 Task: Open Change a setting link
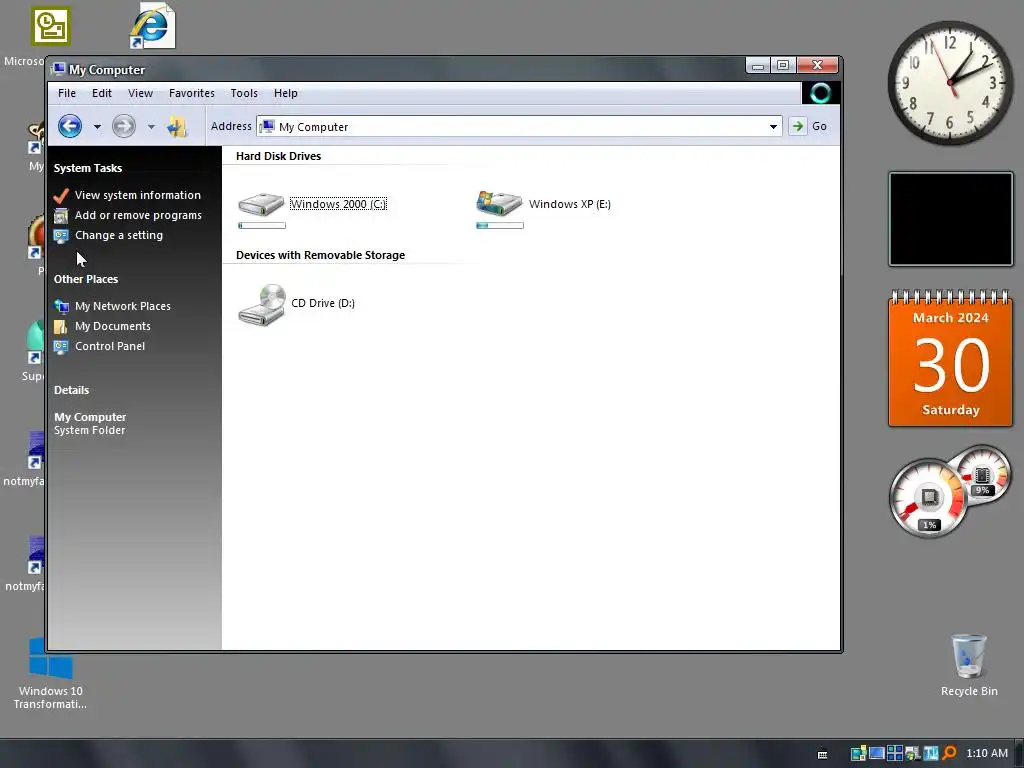pos(119,235)
